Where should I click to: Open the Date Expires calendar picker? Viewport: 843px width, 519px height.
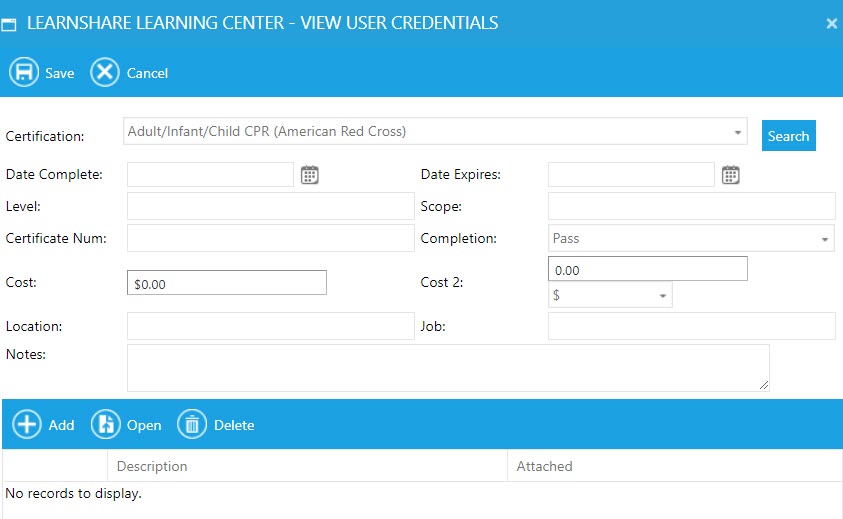[731, 175]
